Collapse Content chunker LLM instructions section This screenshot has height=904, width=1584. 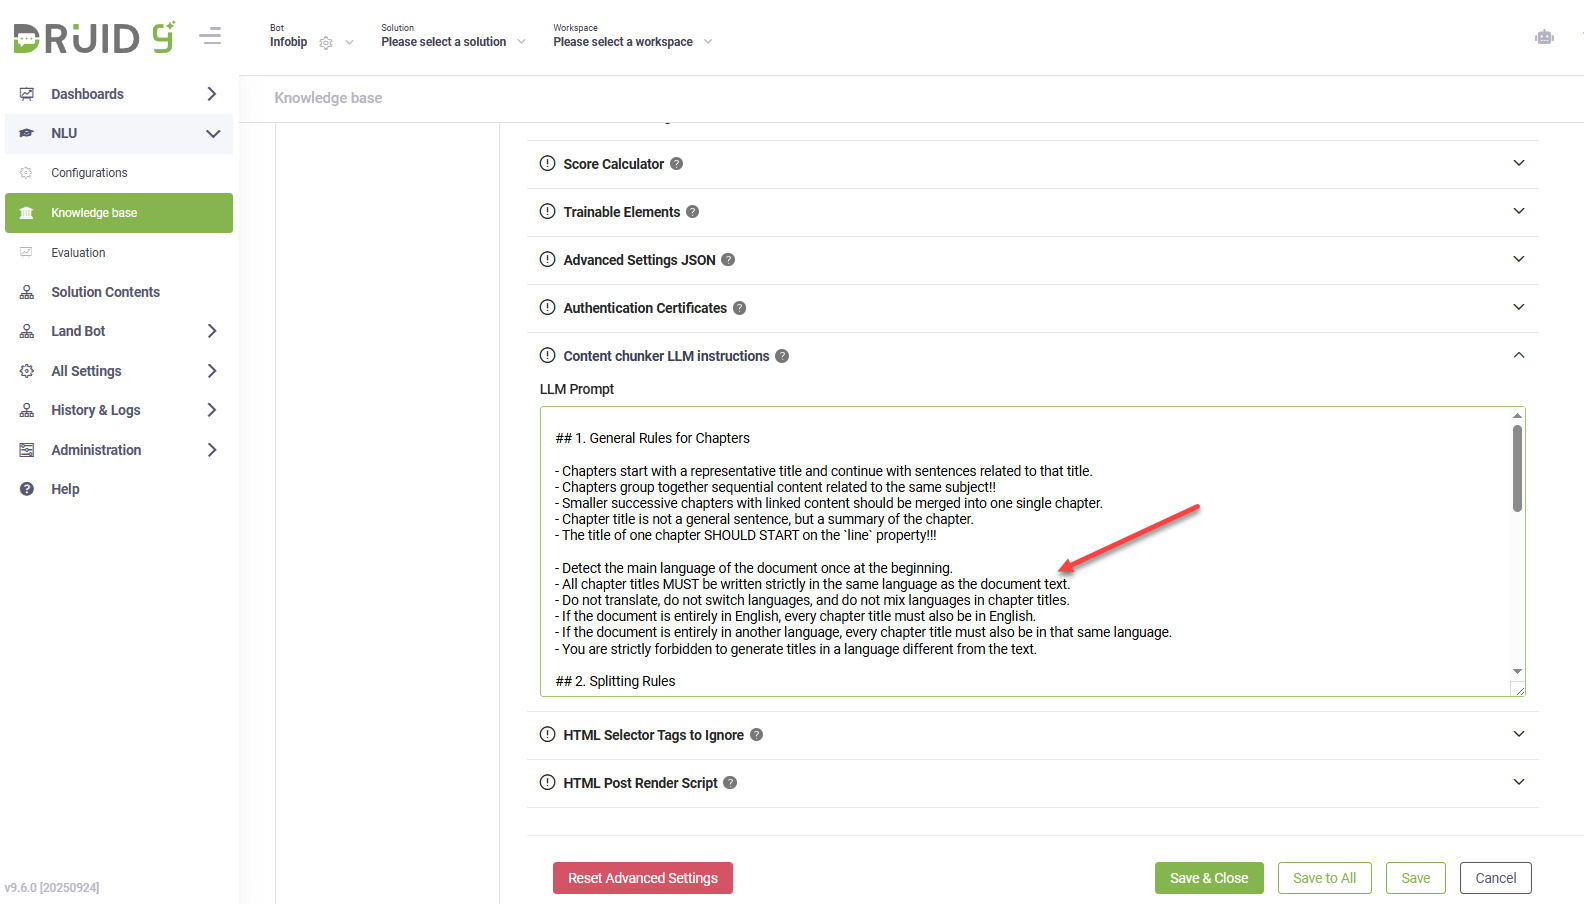1518,355
